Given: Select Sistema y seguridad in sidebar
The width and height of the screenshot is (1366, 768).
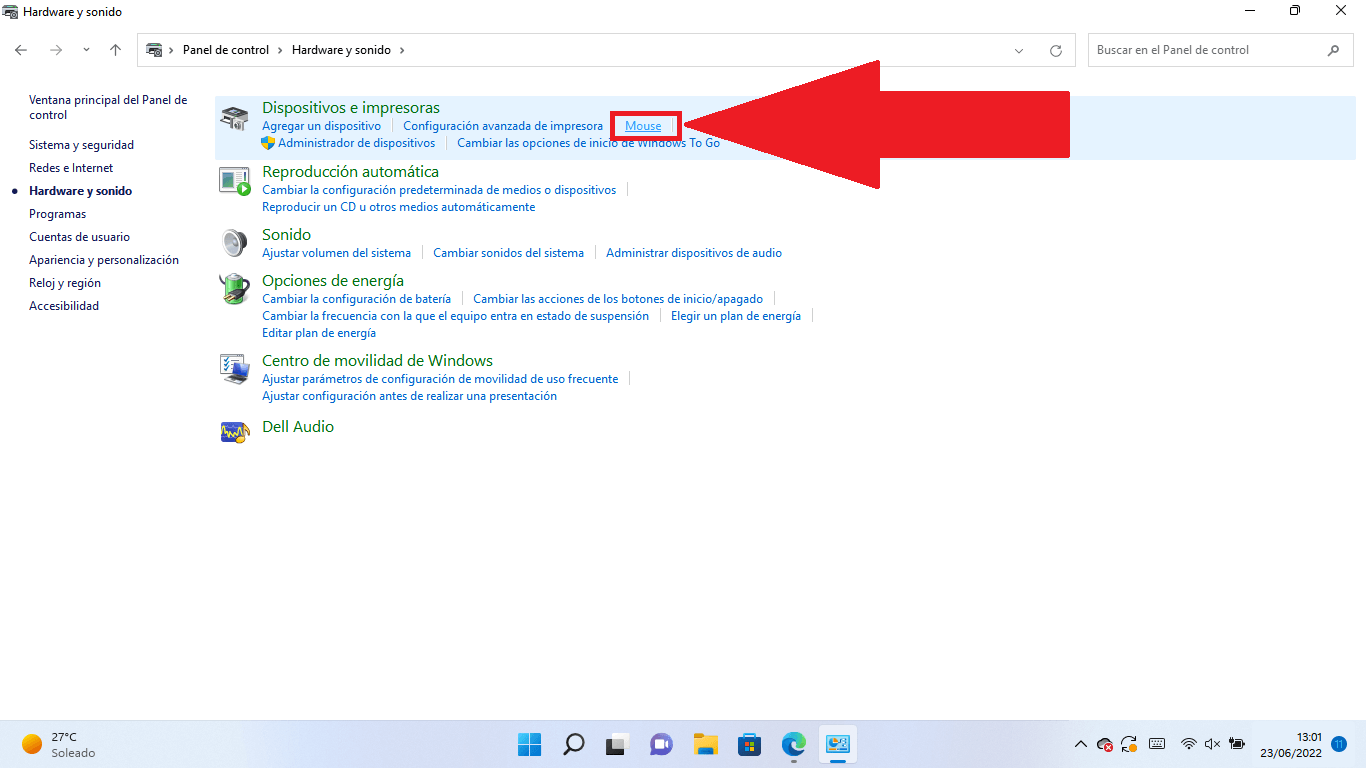Looking at the screenshot, I should (81, 145).
